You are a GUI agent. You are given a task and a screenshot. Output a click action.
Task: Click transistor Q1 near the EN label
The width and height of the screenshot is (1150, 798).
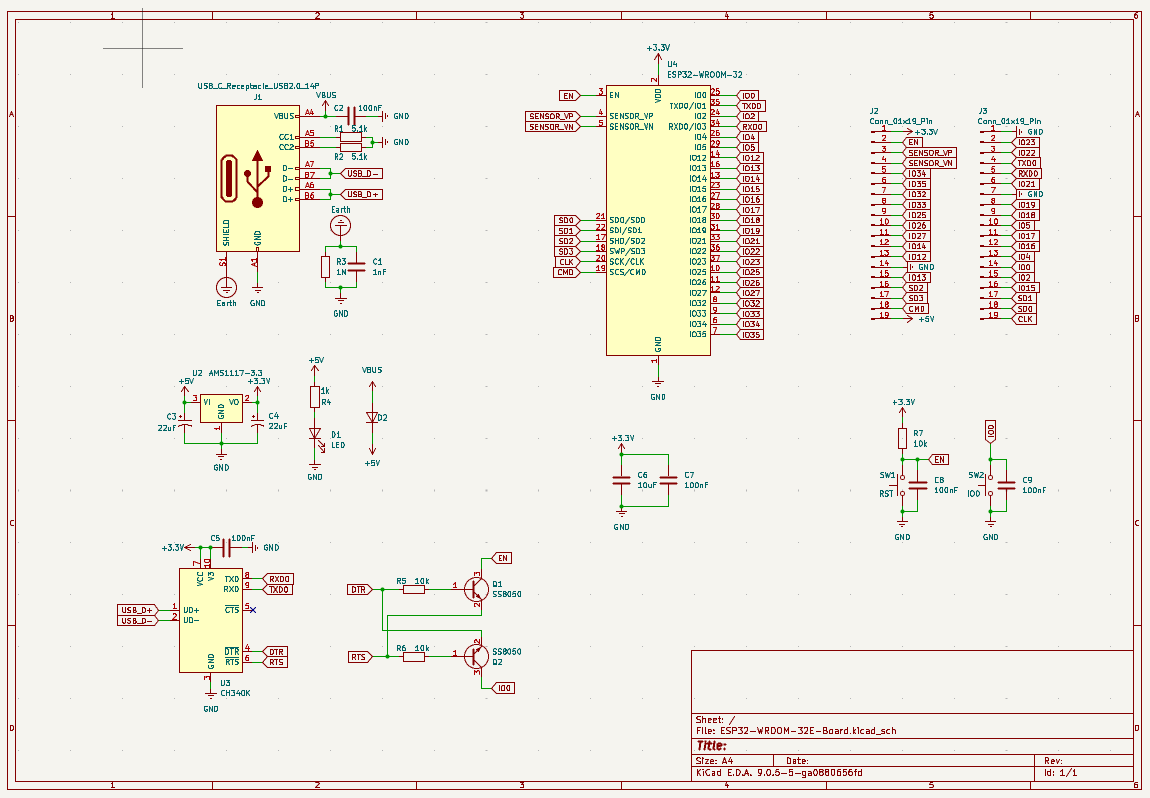coord(477,589)
